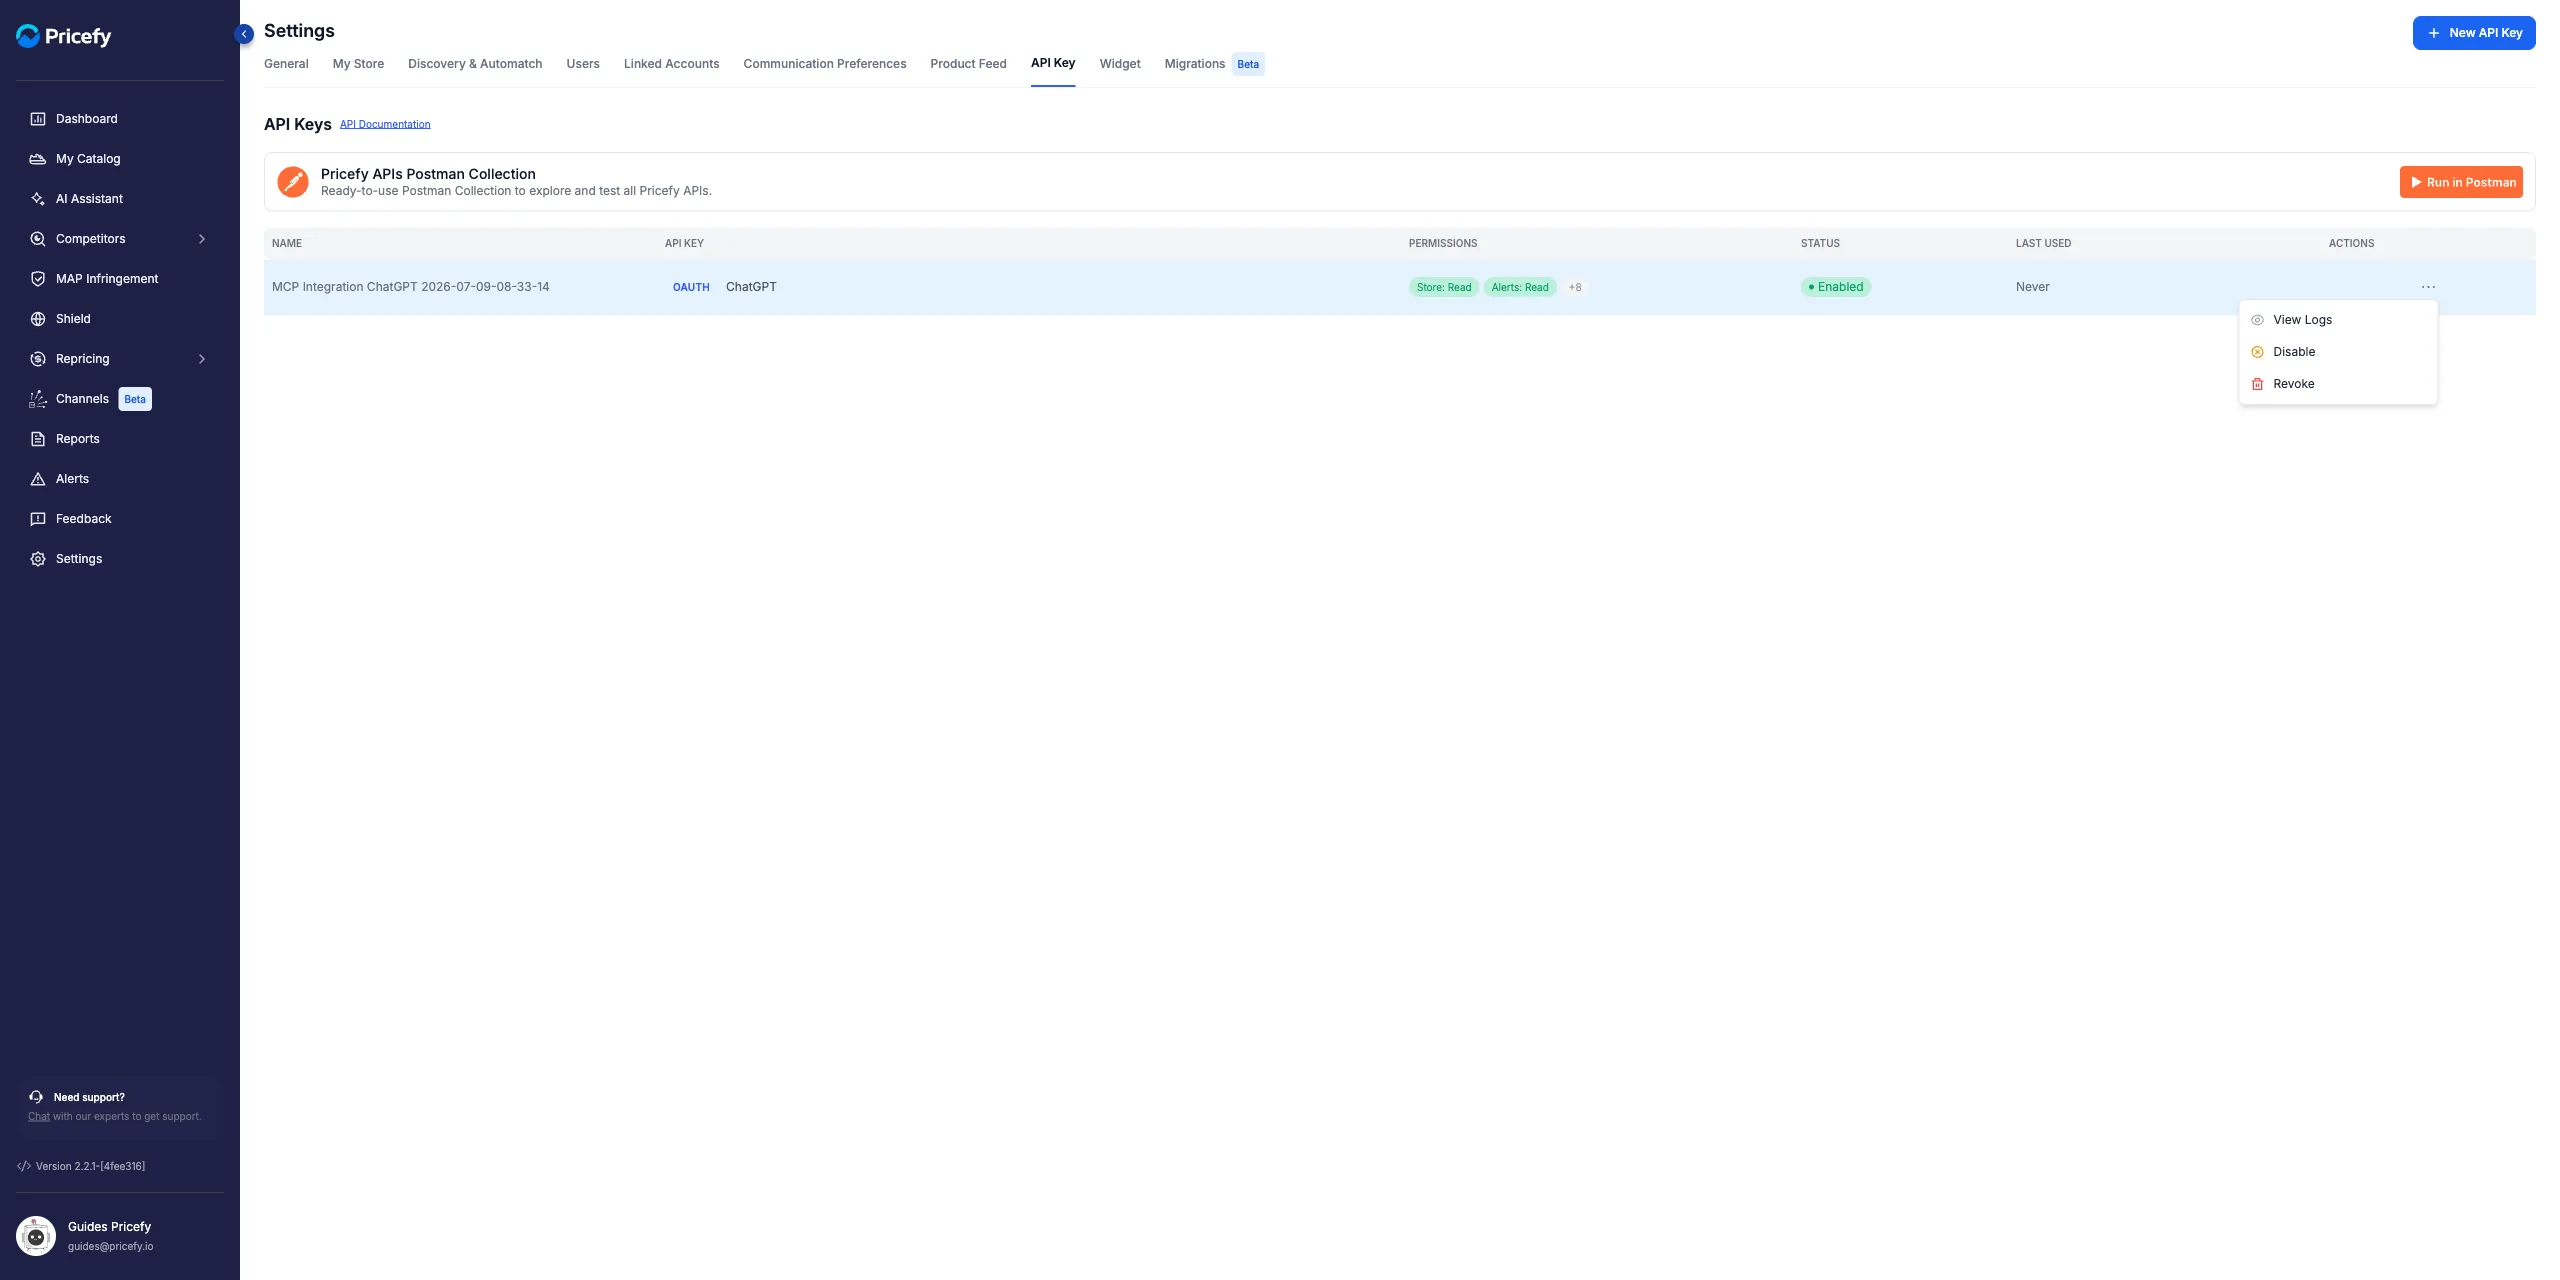The height and width of the screenshot is (1280, 2560).
Task: Click the Enabled status badge
Action: [1836, 287]
